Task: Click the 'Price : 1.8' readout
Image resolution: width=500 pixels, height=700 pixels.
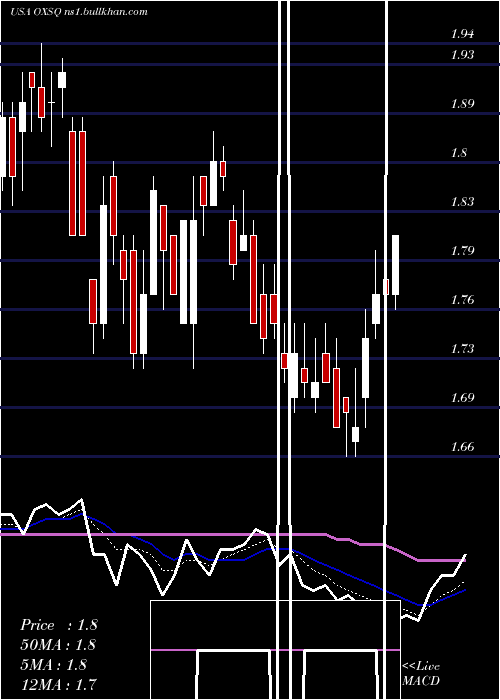Action: point(58,625)
